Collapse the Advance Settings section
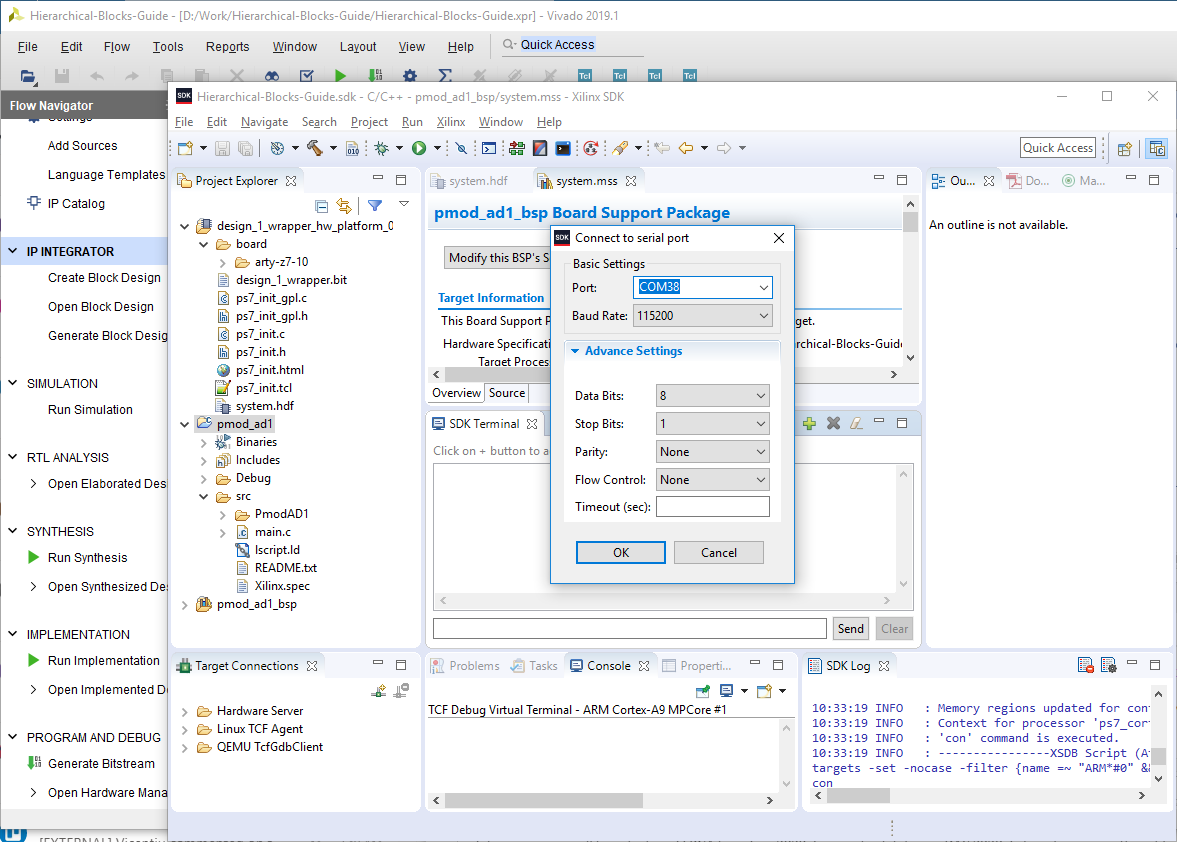The height and width of the screenshot is (842, 1177). 575,351
